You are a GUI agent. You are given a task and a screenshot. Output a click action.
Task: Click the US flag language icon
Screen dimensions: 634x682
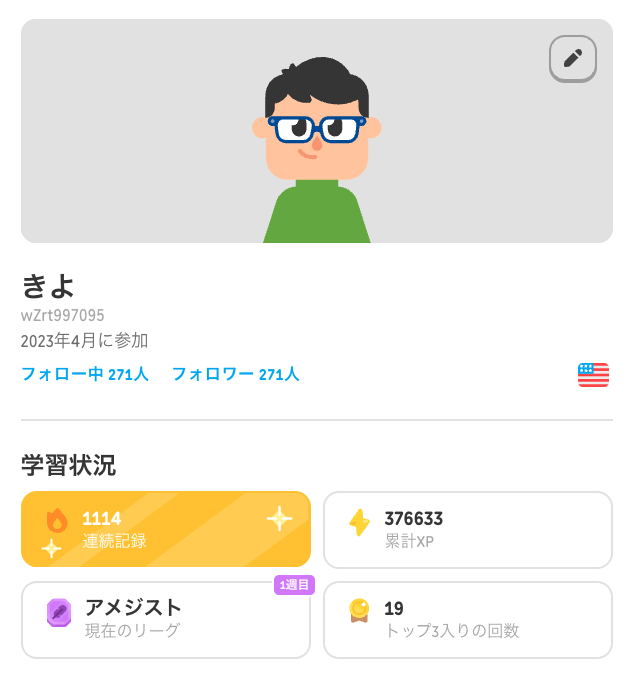pos(593,375)
